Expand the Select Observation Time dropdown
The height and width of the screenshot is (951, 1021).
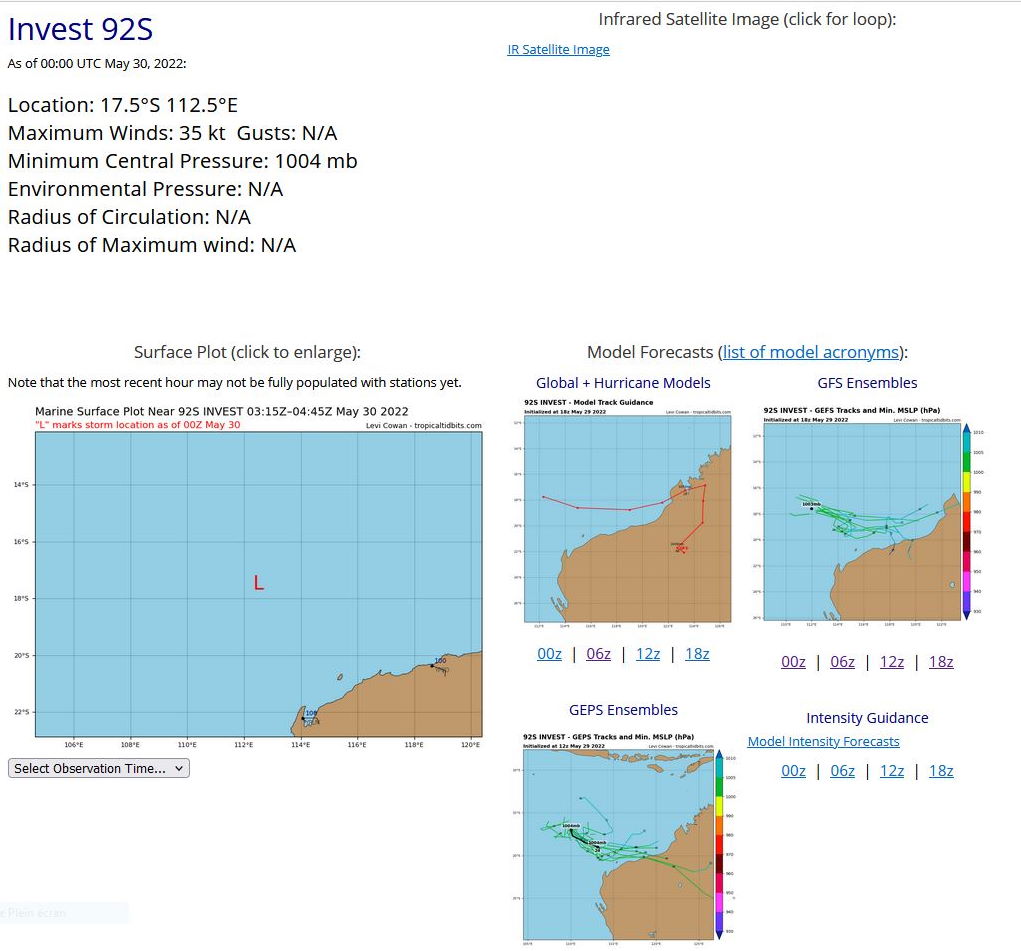[x=98, y=768]
